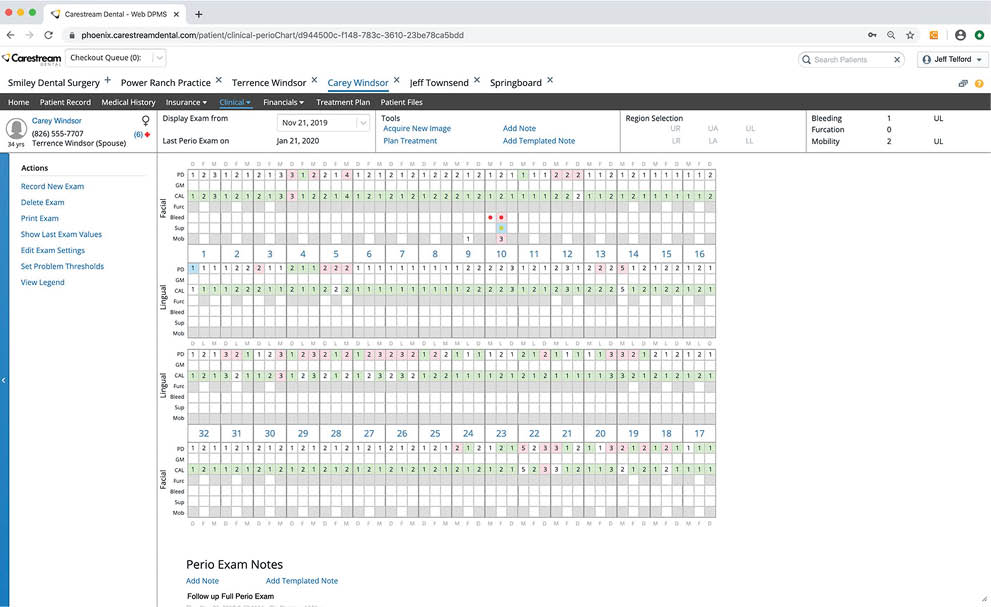This screenshot has height=607, width=991.
Task: Click the cascading windows icon
Action: (963, 83)
